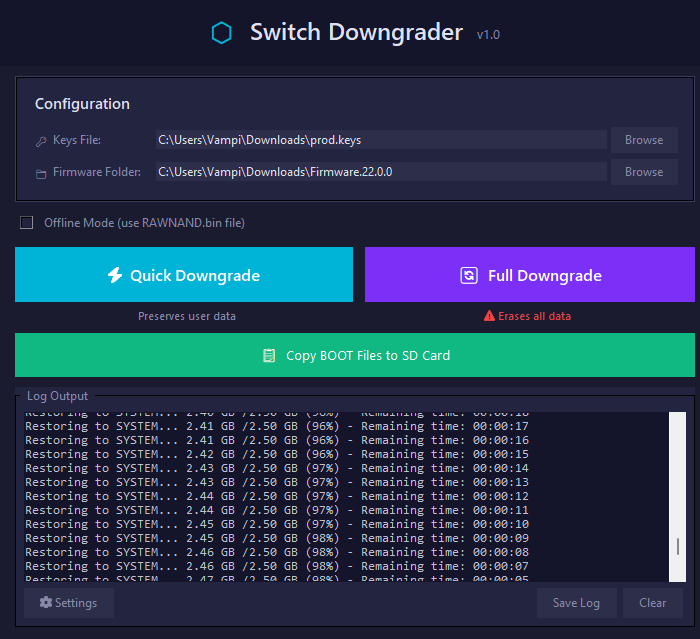Click the Configuration heading
Screen dimensions: 700x639
[x=82, y=104]
